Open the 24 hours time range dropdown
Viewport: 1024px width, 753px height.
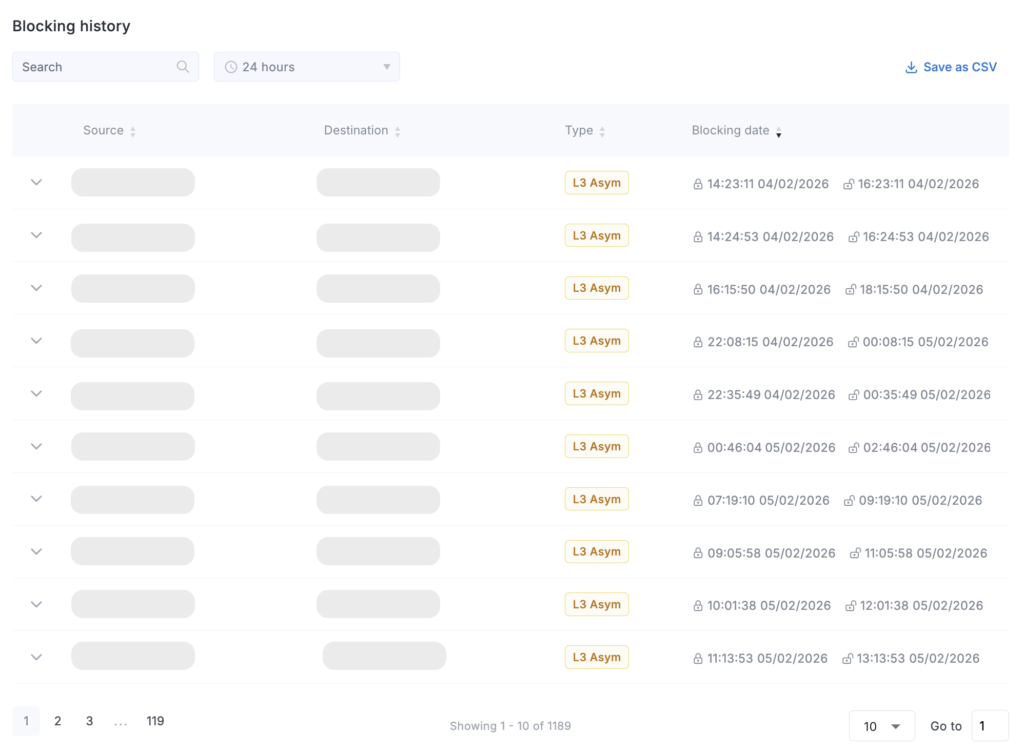[306, 67]
